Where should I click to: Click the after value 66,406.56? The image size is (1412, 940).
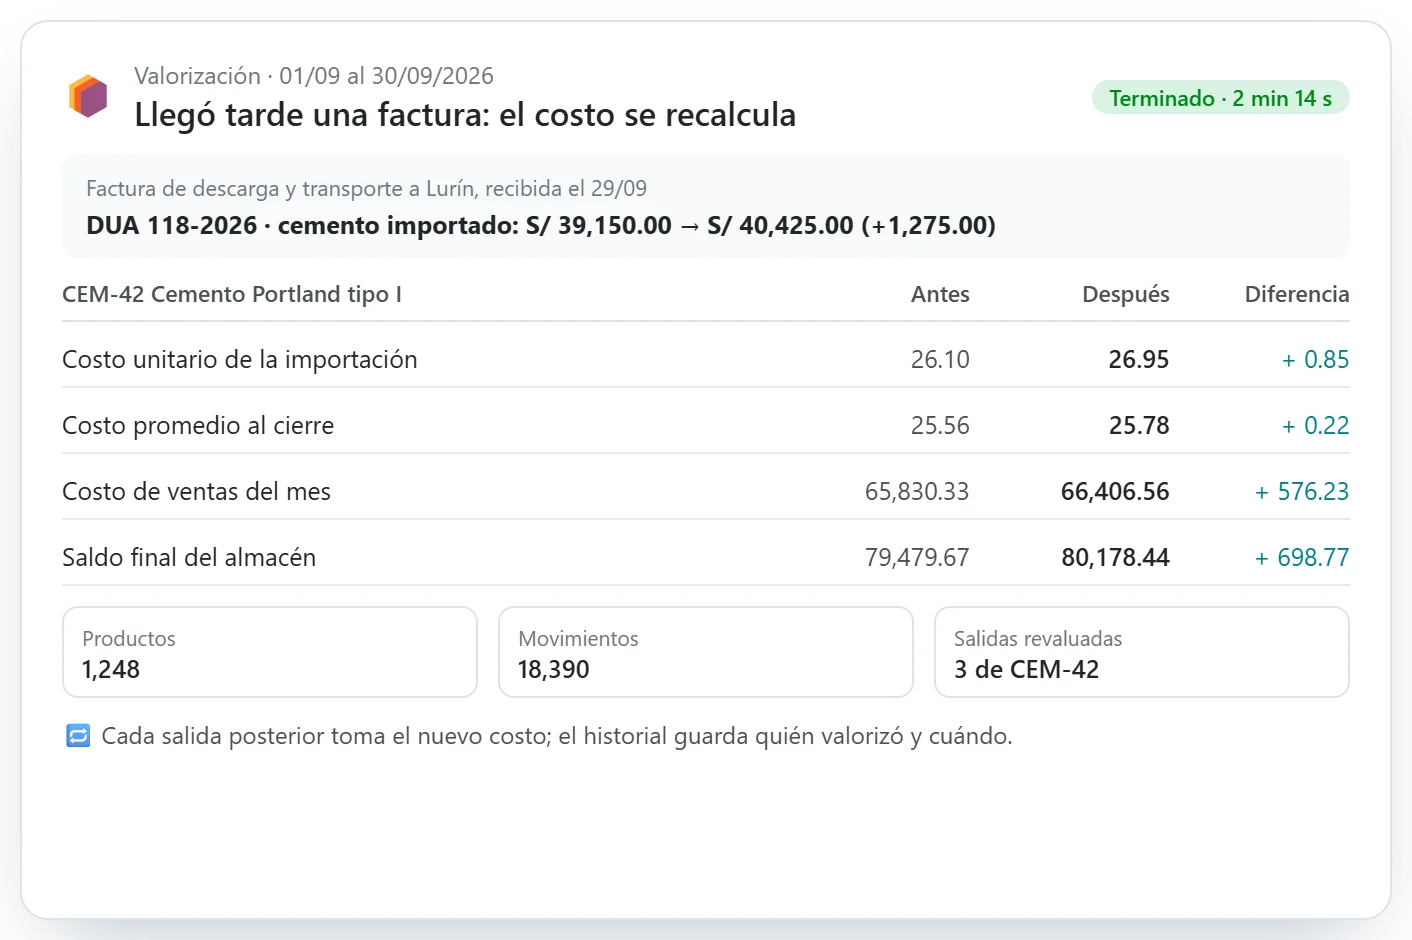tap(1115, 491)
